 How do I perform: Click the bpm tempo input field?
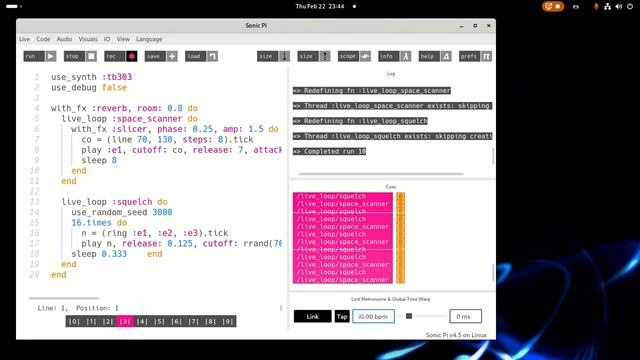pyautogui.click(x=373, y=316)
